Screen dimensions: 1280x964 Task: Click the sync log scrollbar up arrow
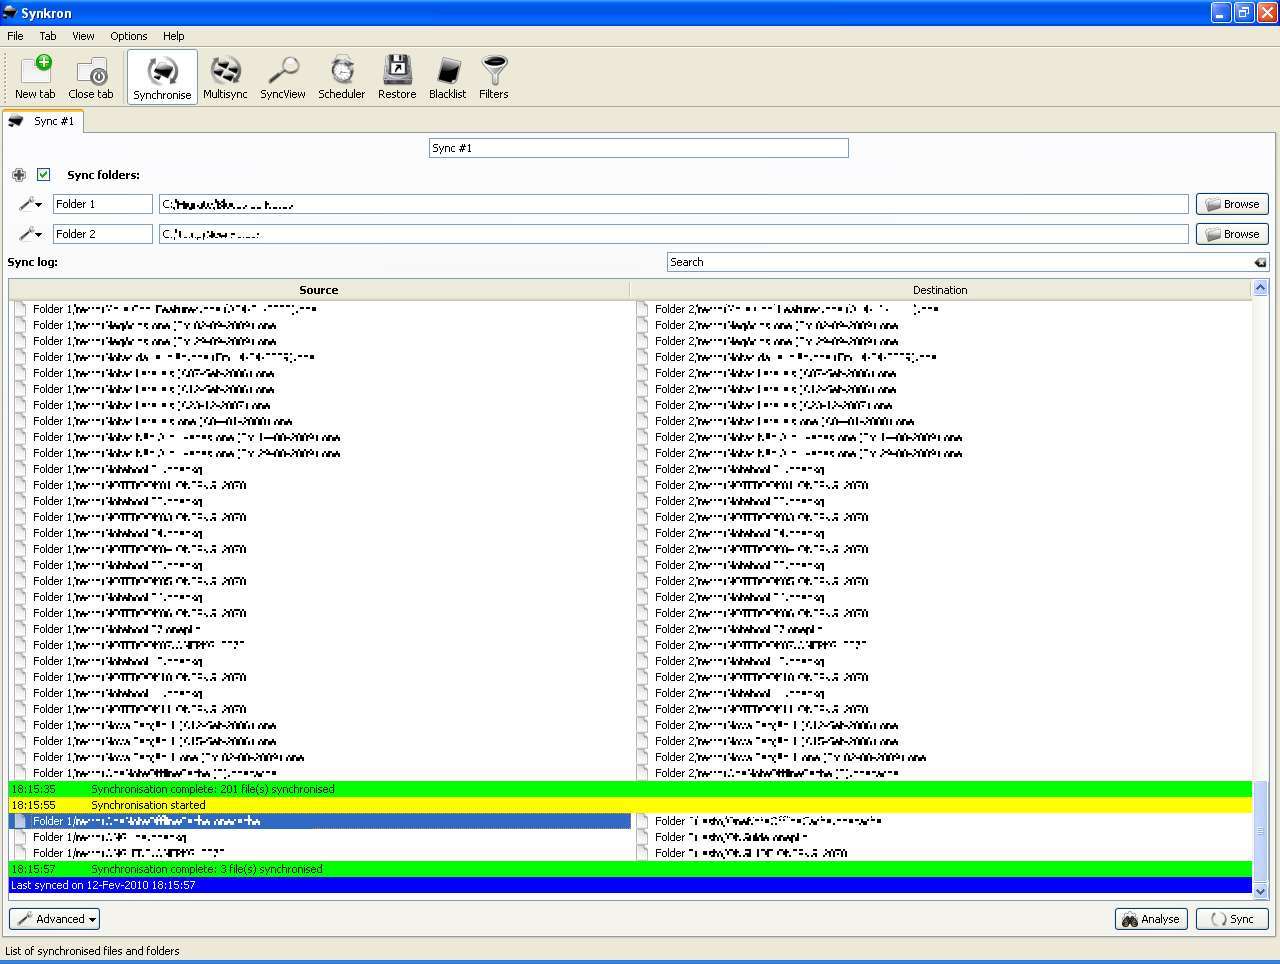[1260, 290]
